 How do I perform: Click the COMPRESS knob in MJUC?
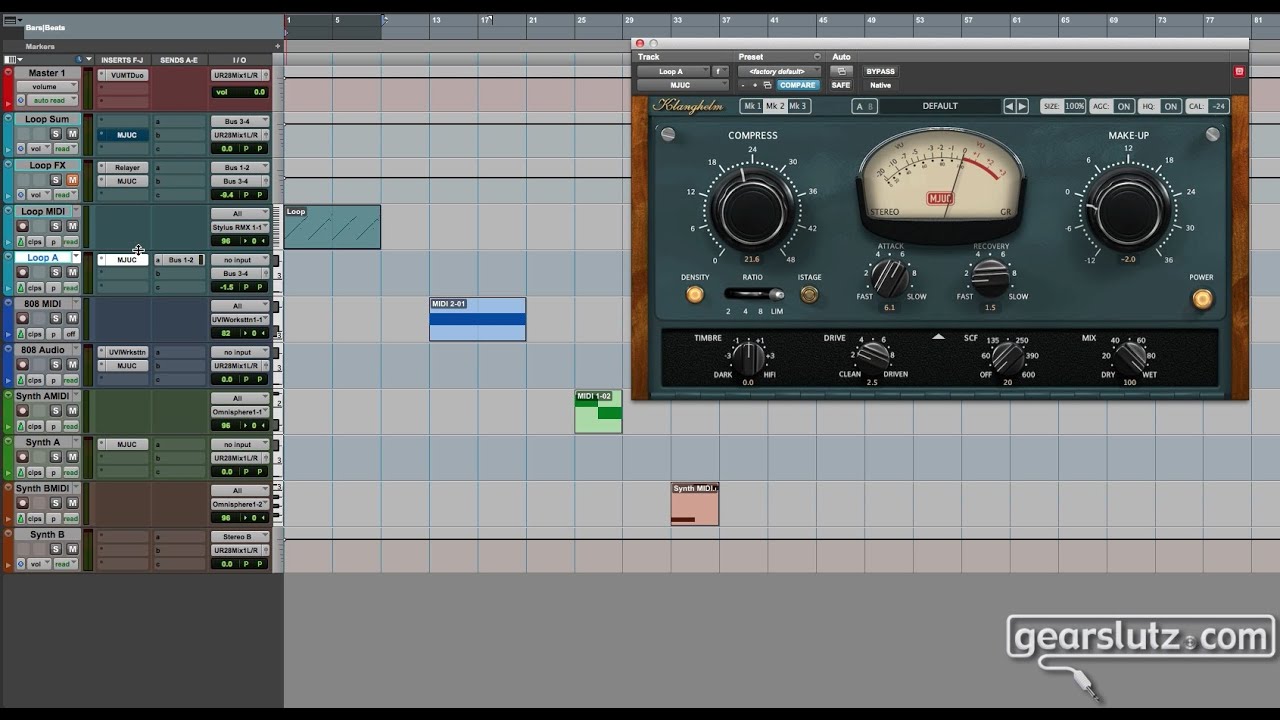click(x=751, y=213)
